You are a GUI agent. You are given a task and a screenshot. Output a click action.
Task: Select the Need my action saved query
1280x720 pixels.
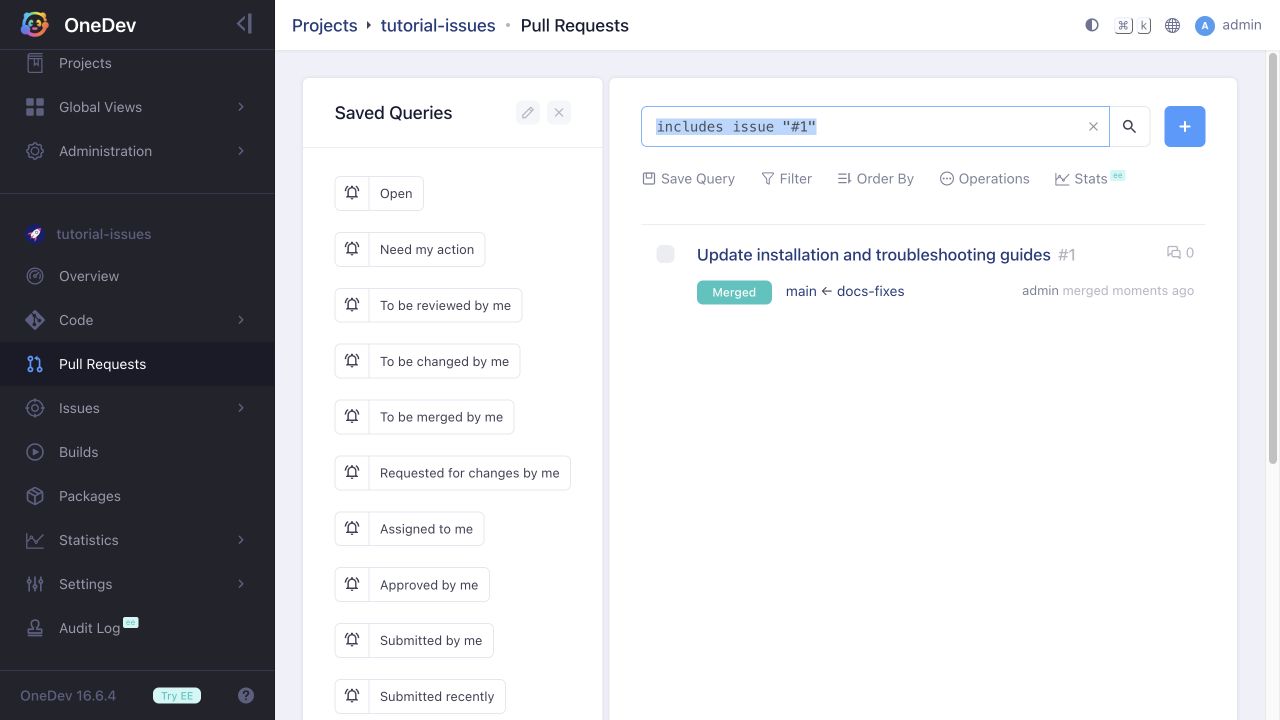pyautogui.click(x=427, y=250)
